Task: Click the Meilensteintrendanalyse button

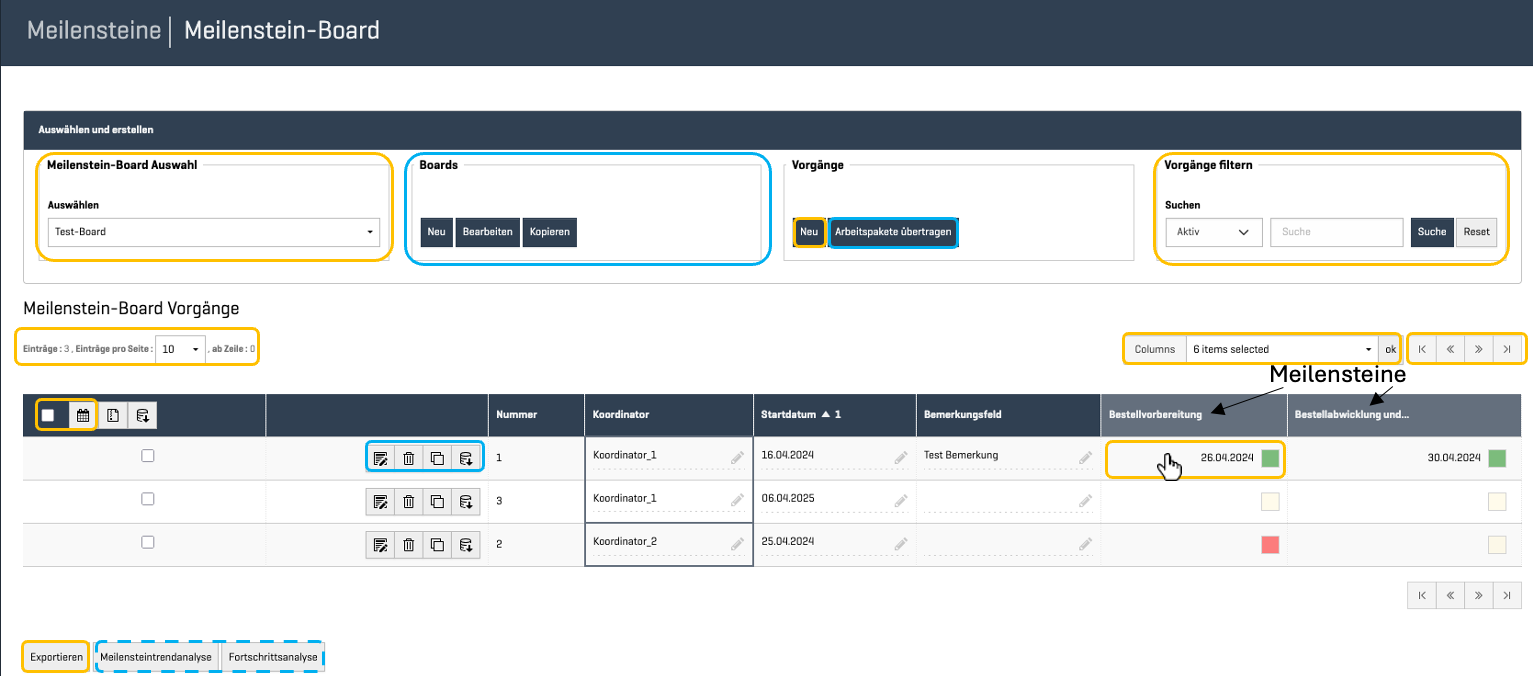Action: [156, 657]
